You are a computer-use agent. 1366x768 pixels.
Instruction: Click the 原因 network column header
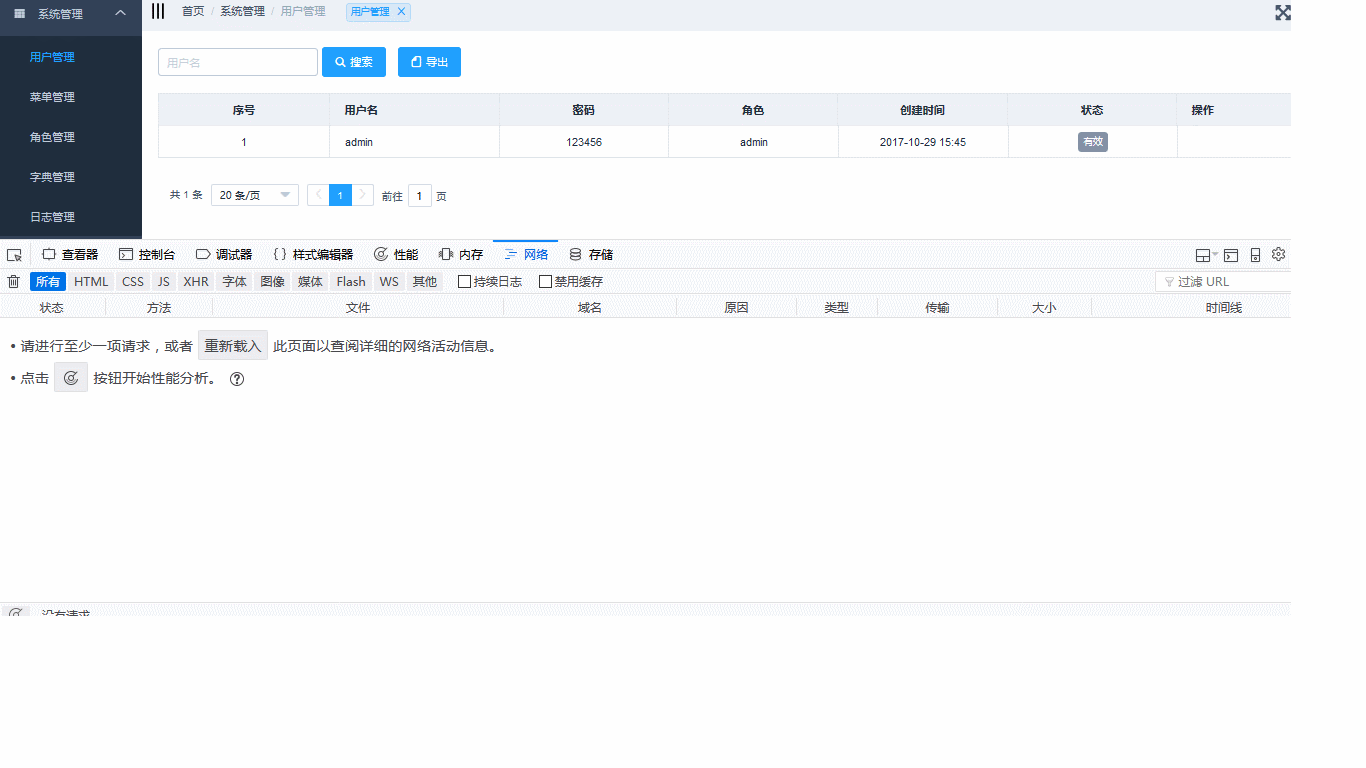(x=736, y=308)
